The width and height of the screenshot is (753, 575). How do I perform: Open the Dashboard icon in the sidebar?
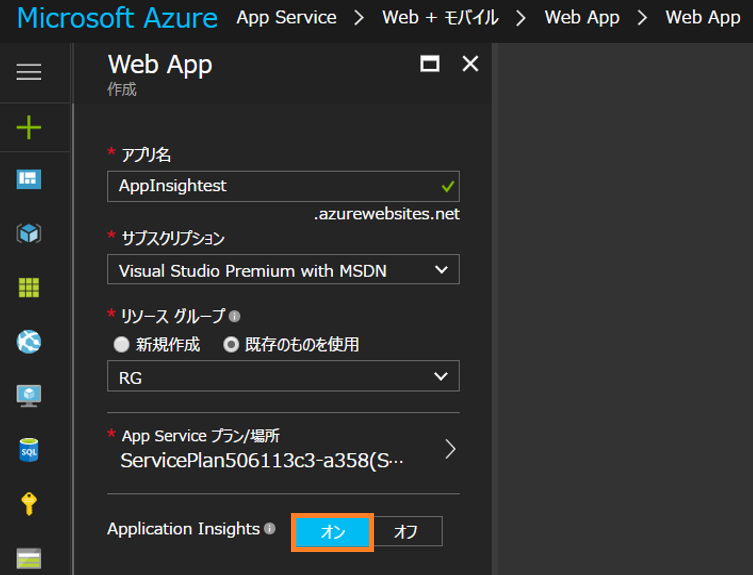pos(29,179)
